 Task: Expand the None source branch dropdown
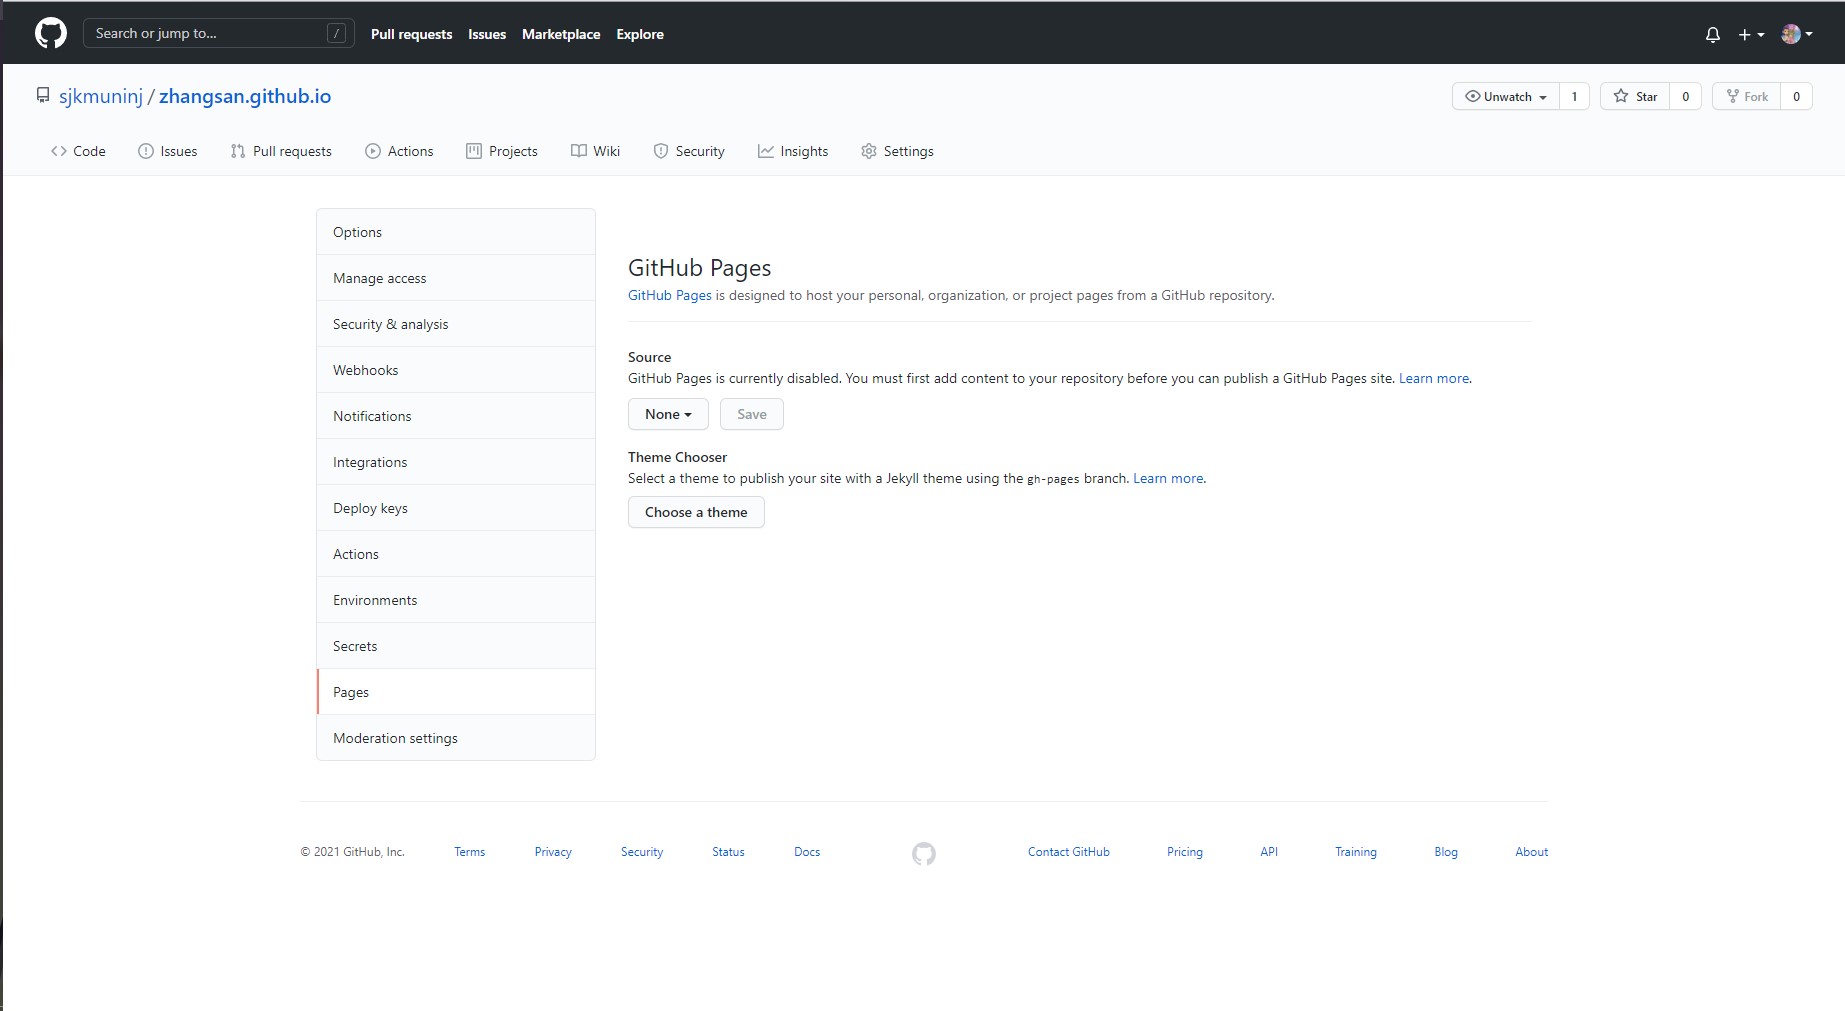point(668,414)
